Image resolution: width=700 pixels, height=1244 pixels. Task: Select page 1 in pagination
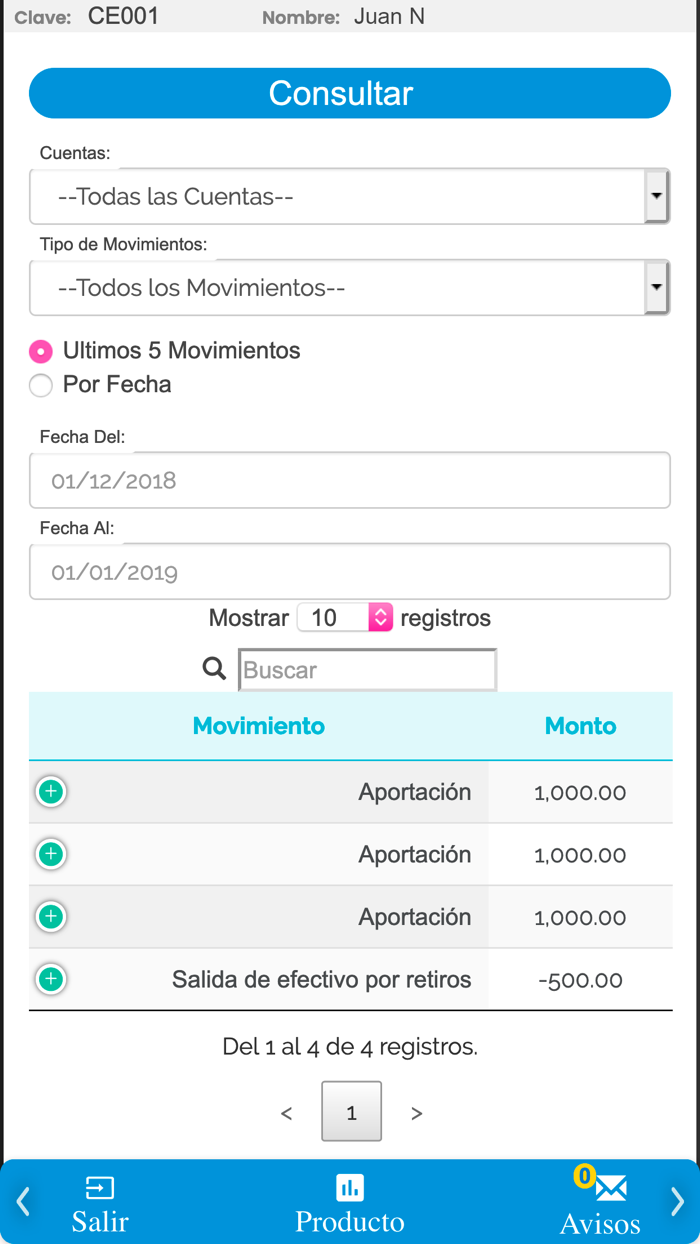pyautogui.click(x=351, y=1111)
